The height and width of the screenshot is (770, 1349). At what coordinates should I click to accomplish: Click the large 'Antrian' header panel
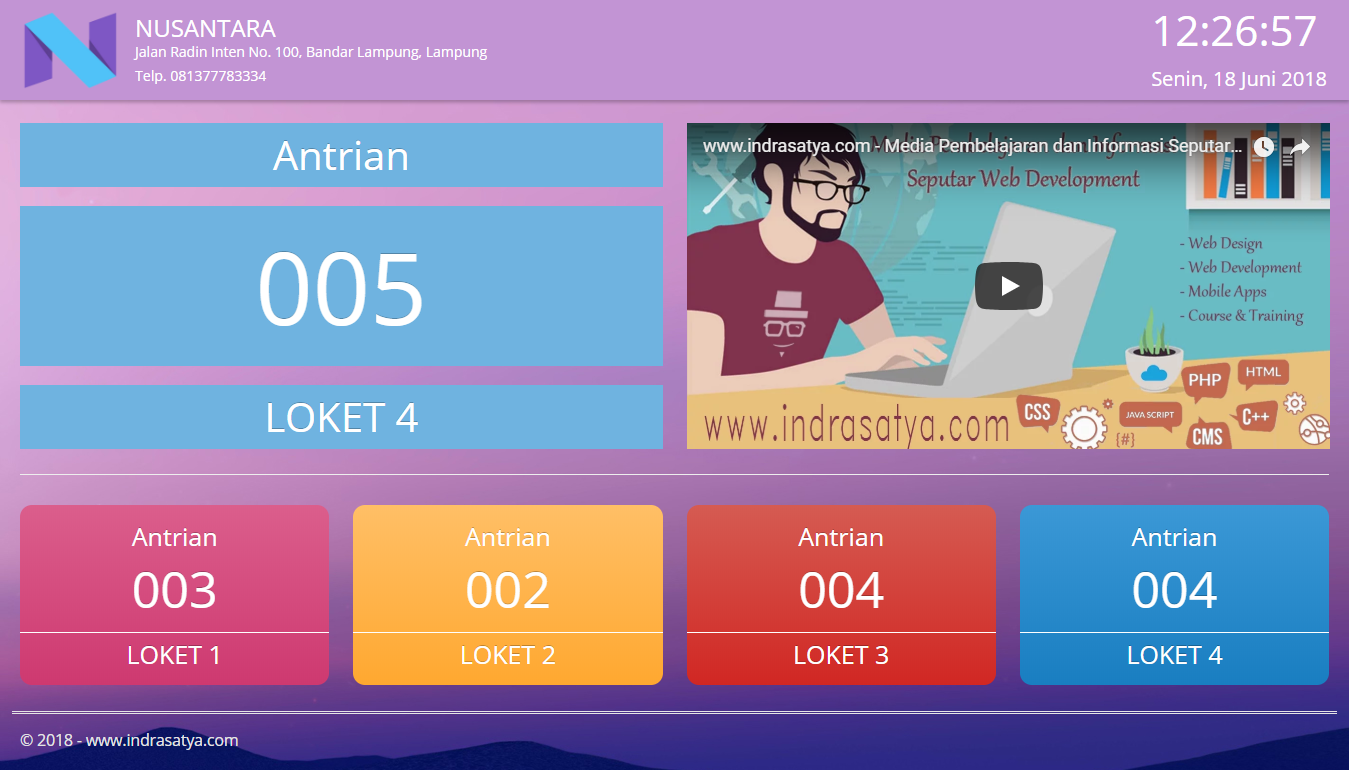coord(341,155)
